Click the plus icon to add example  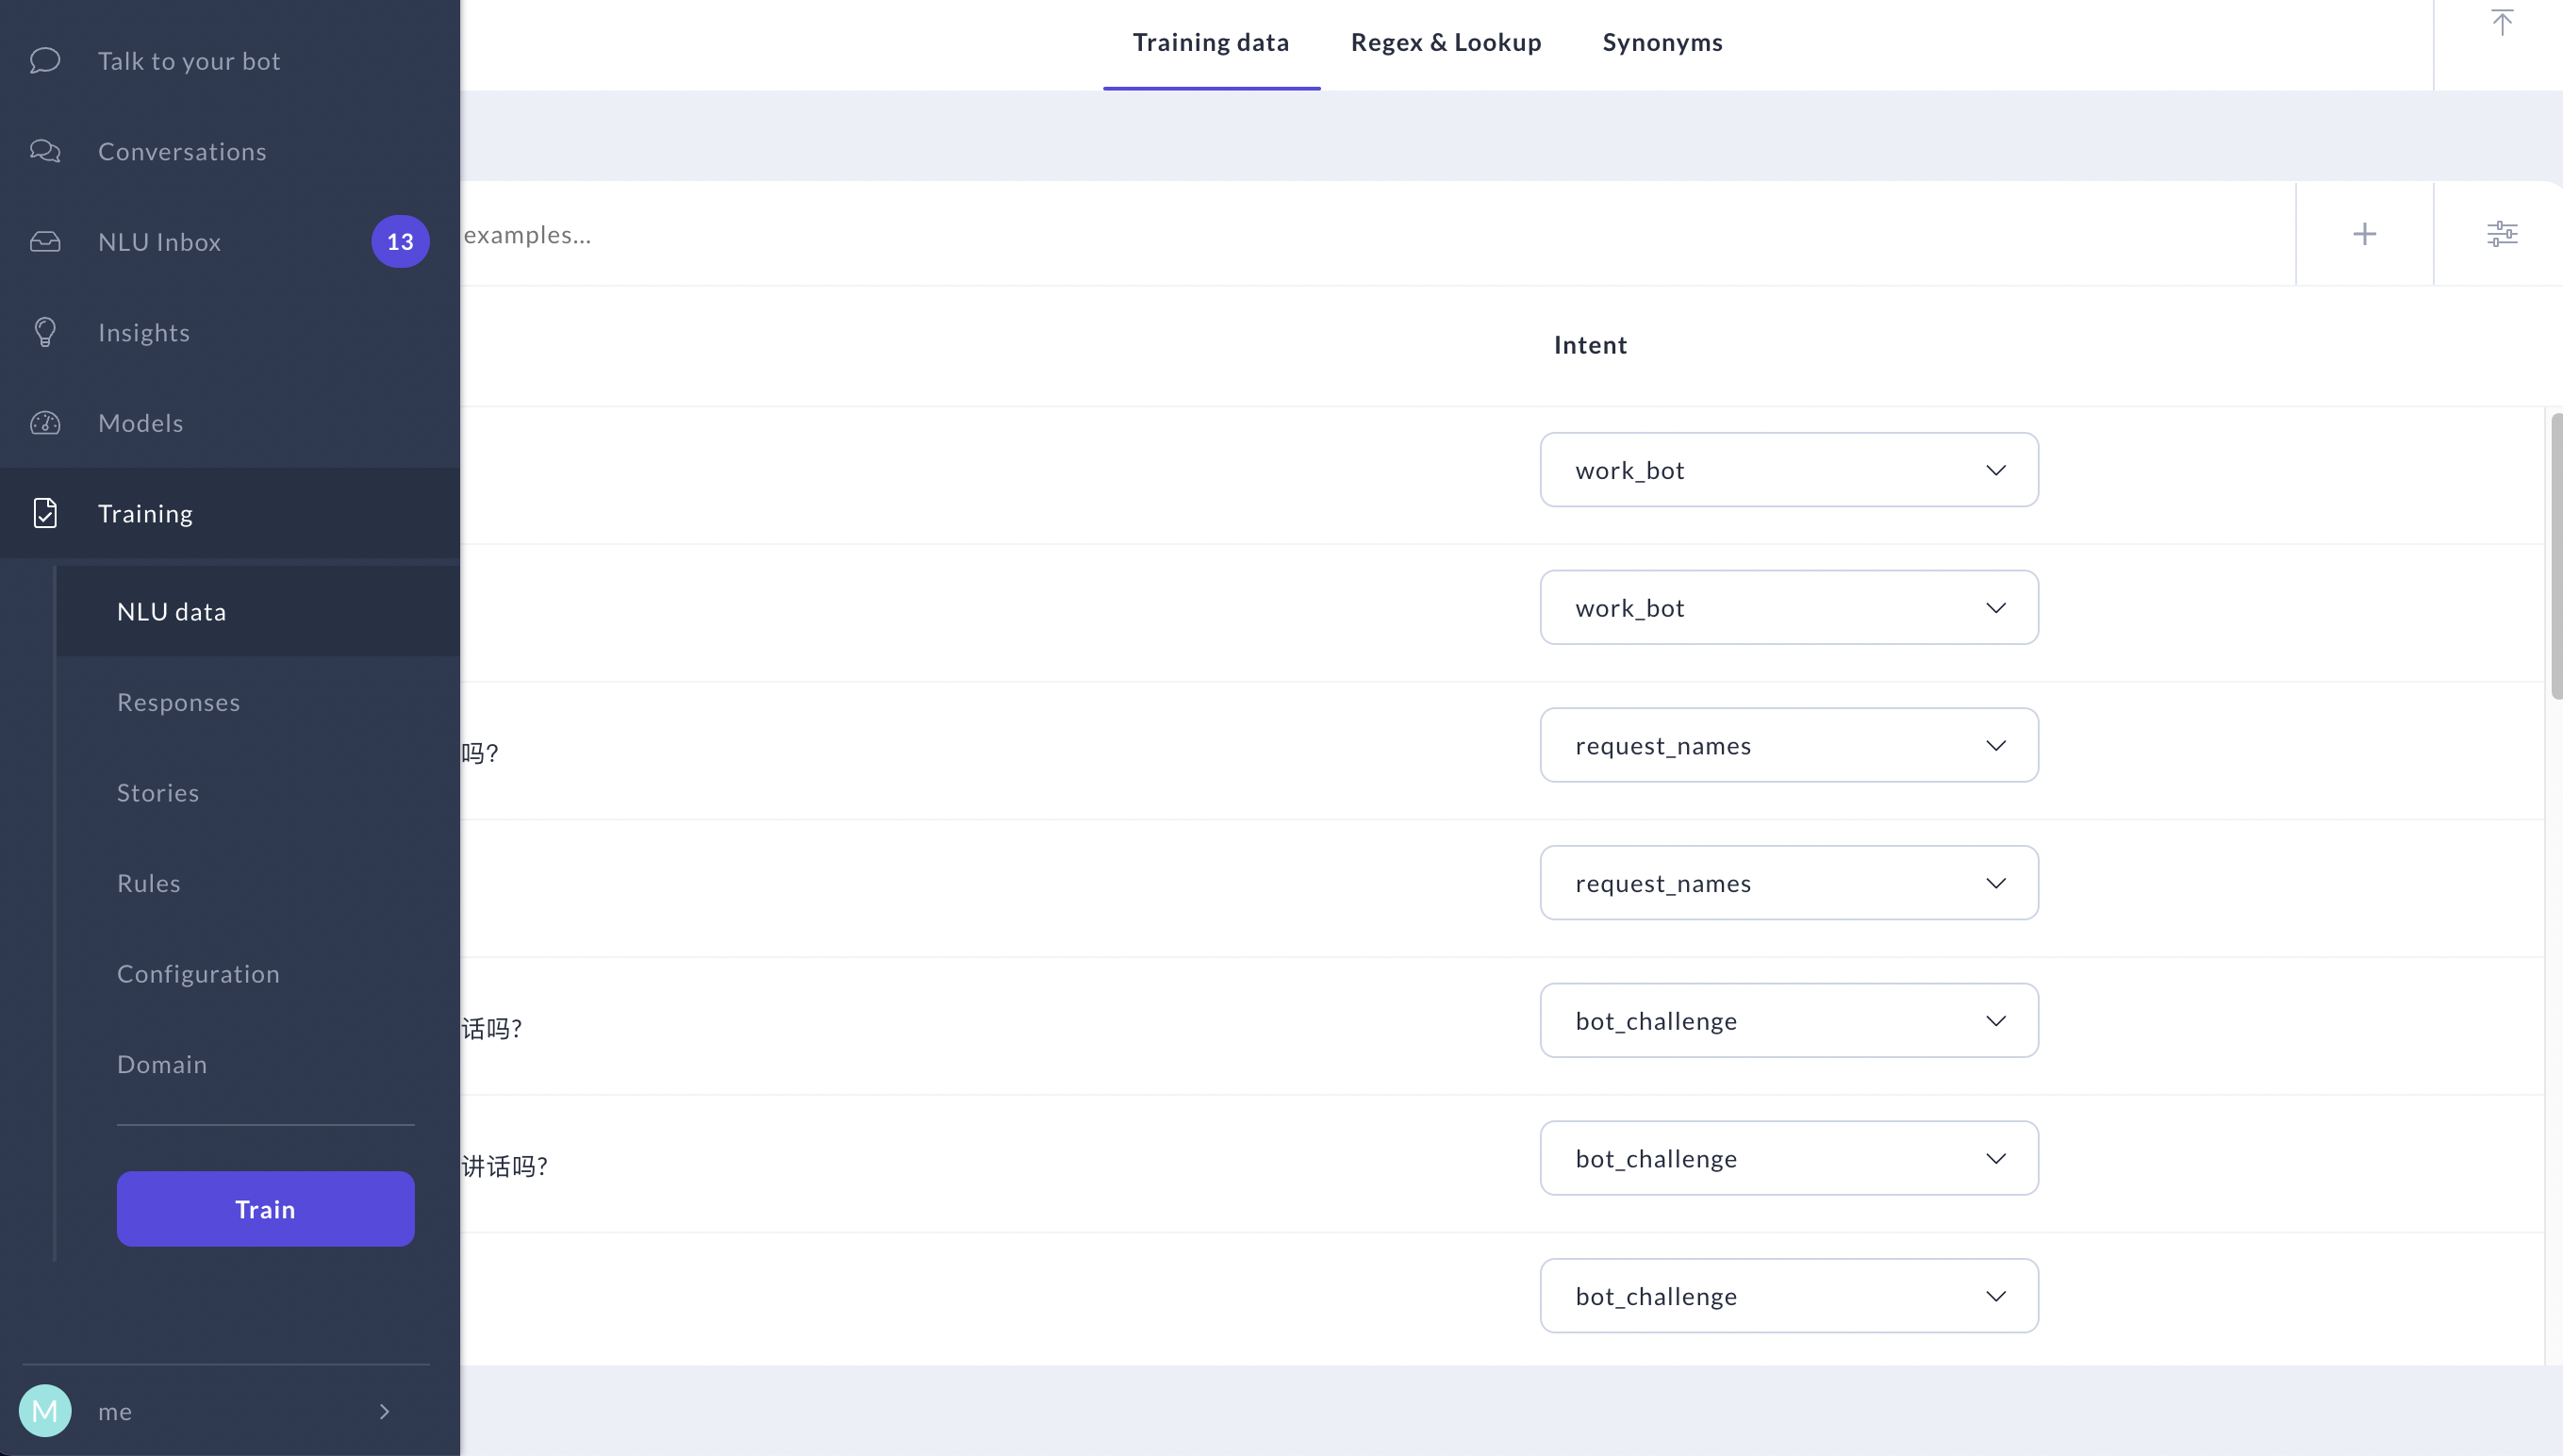coord(2364,234)
